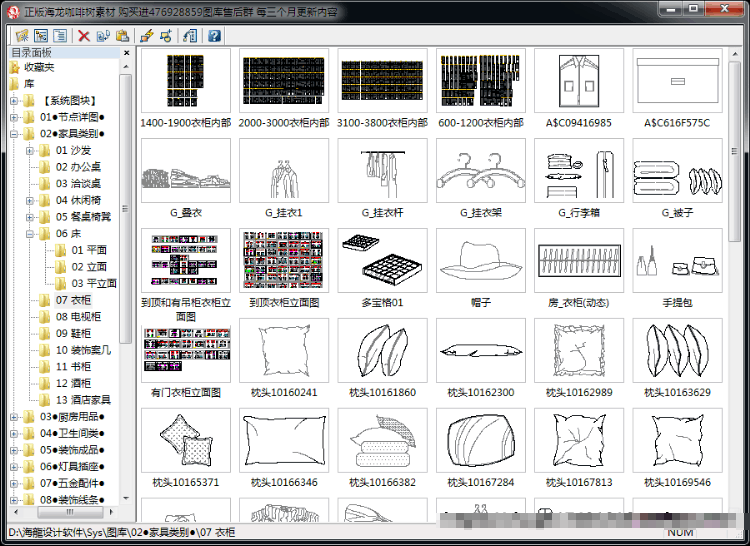
Task: Select the G_挂衣架 hanger thumbnail
Action: [481, 171]
